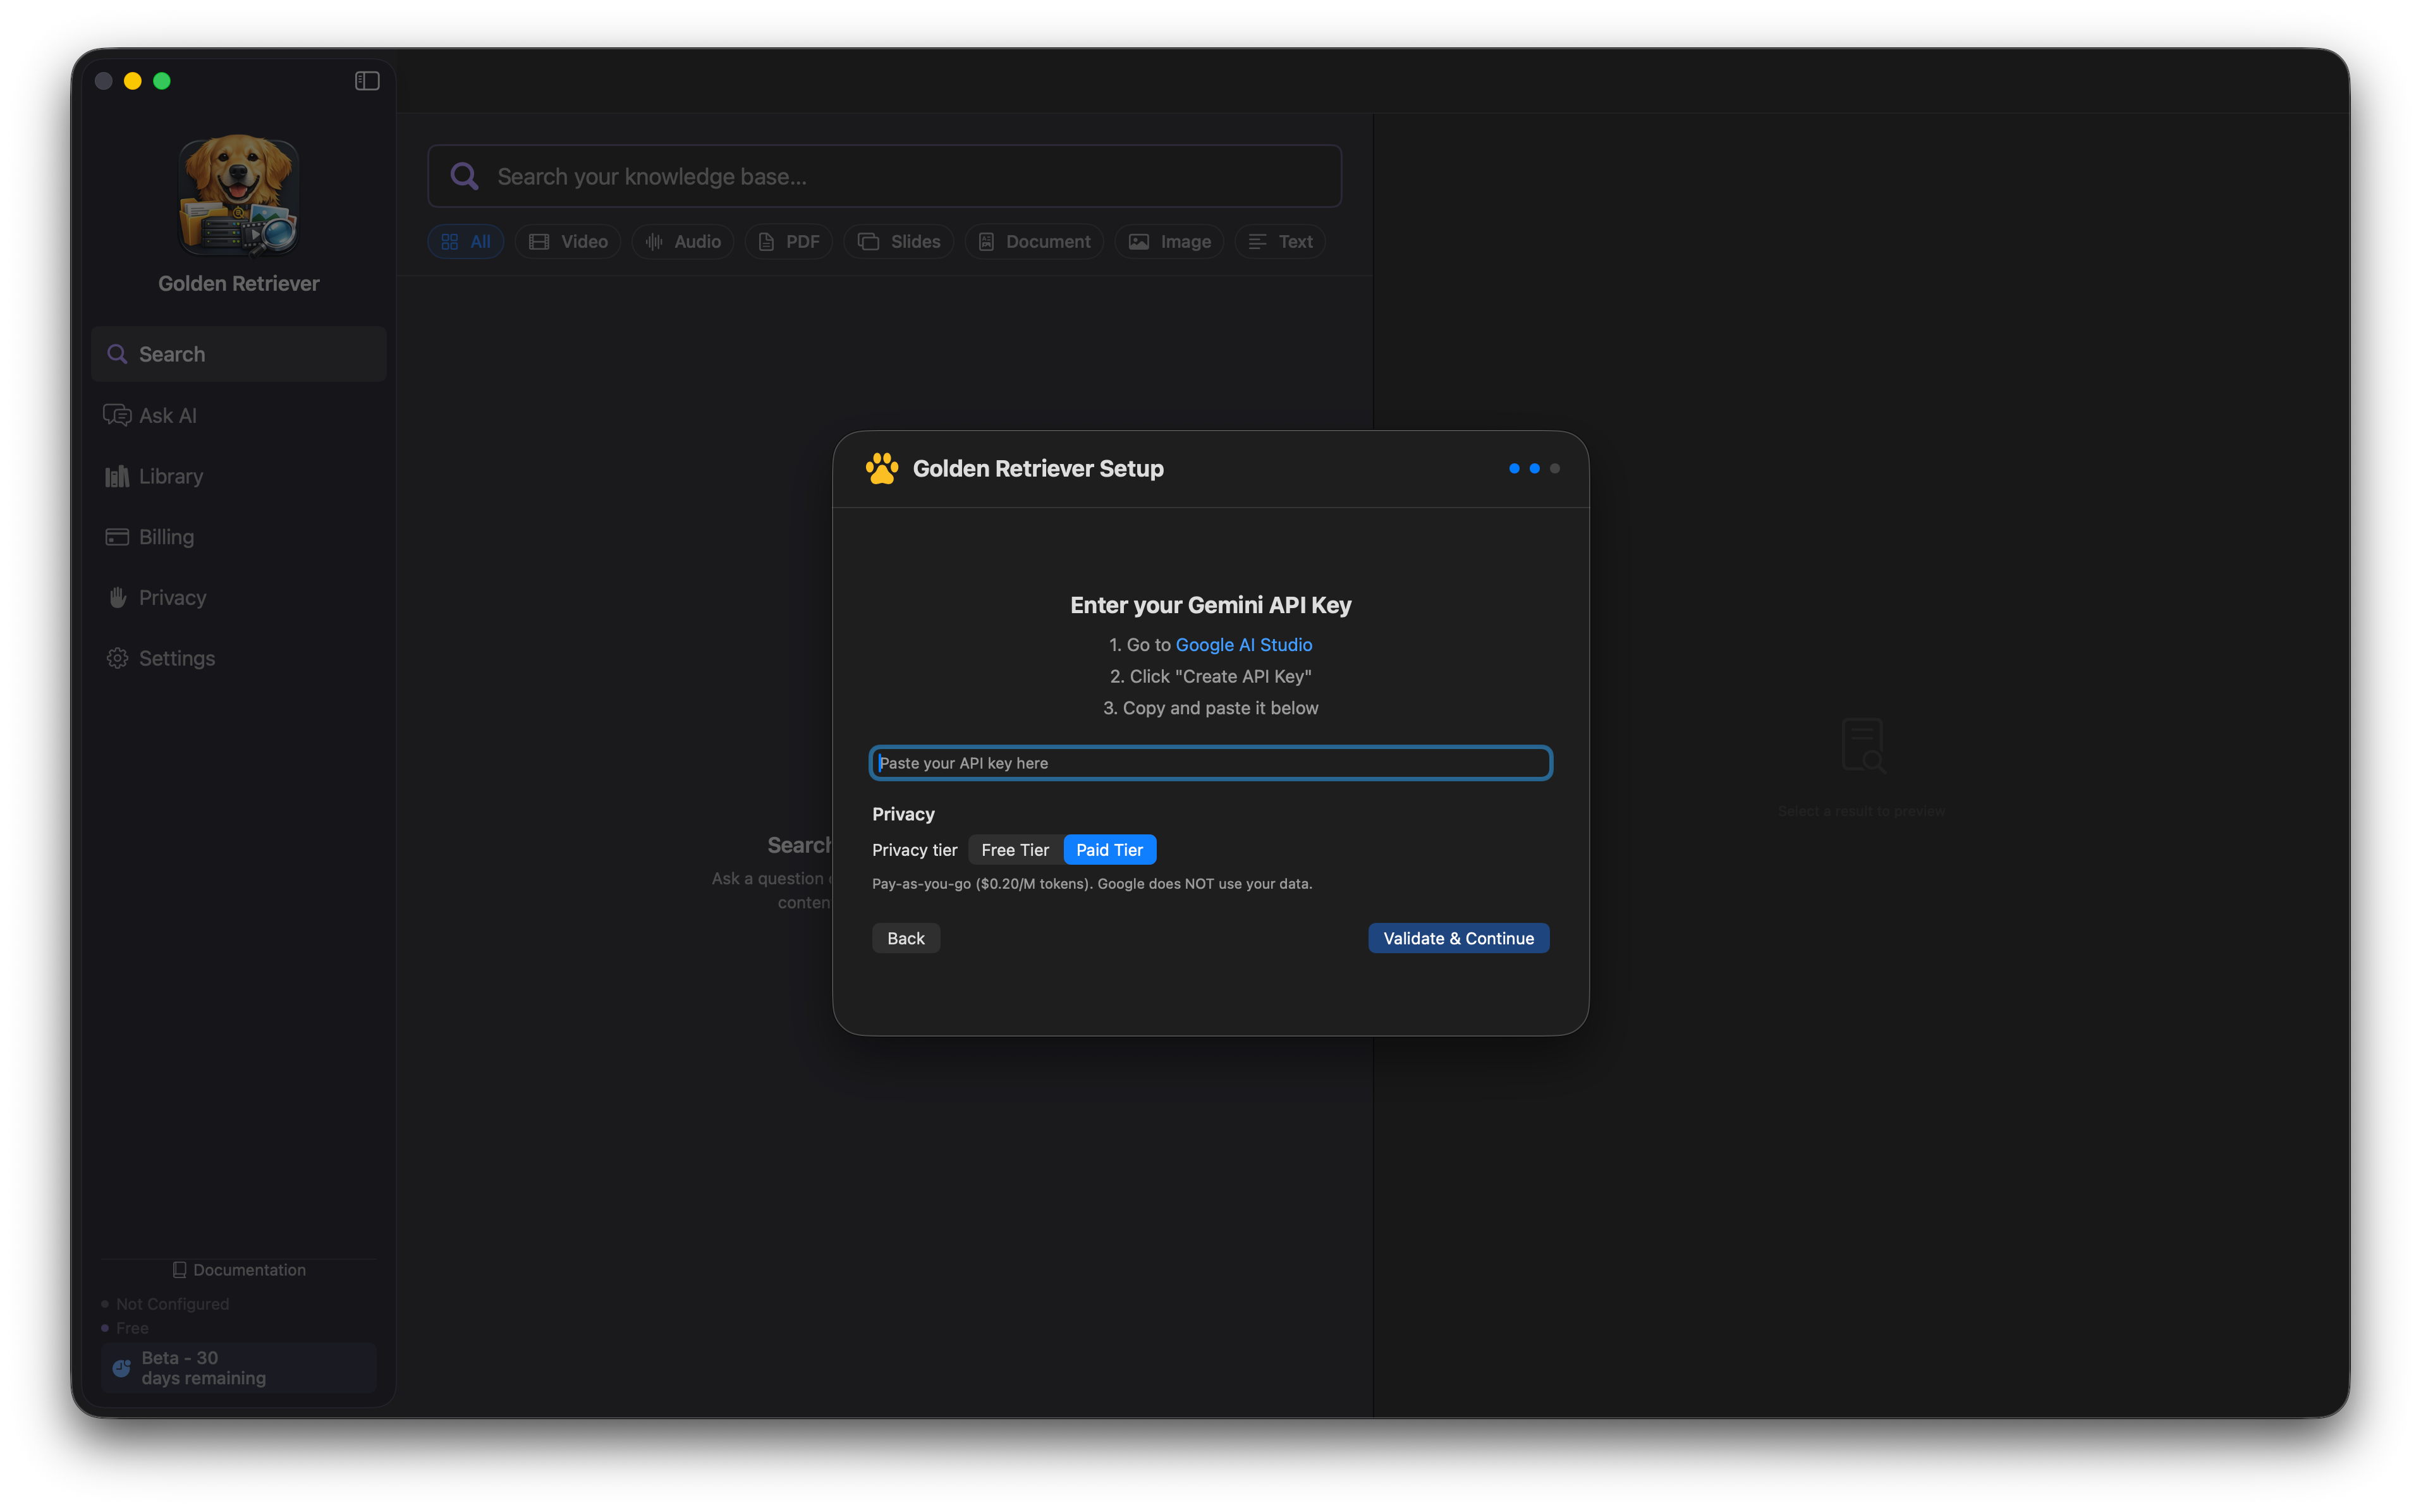The image size is (2421, 1512).
Task: Open Settings from the sidebar
Action: 238,658
